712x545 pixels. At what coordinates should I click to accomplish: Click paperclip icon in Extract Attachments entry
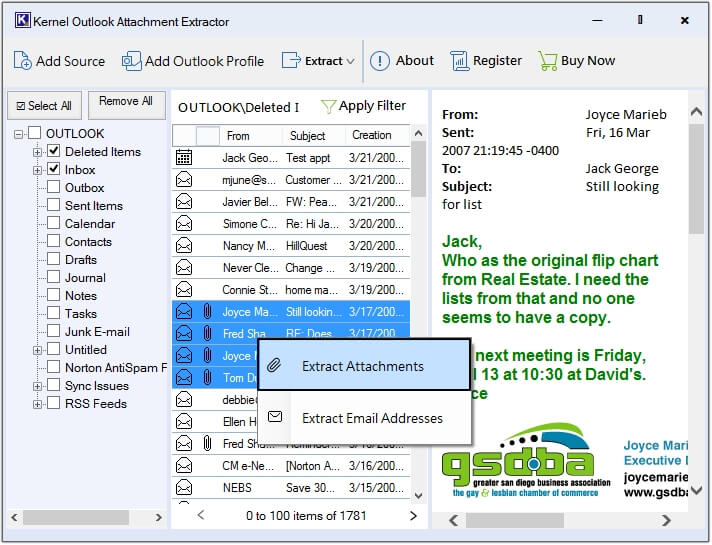tap(274, 365)
